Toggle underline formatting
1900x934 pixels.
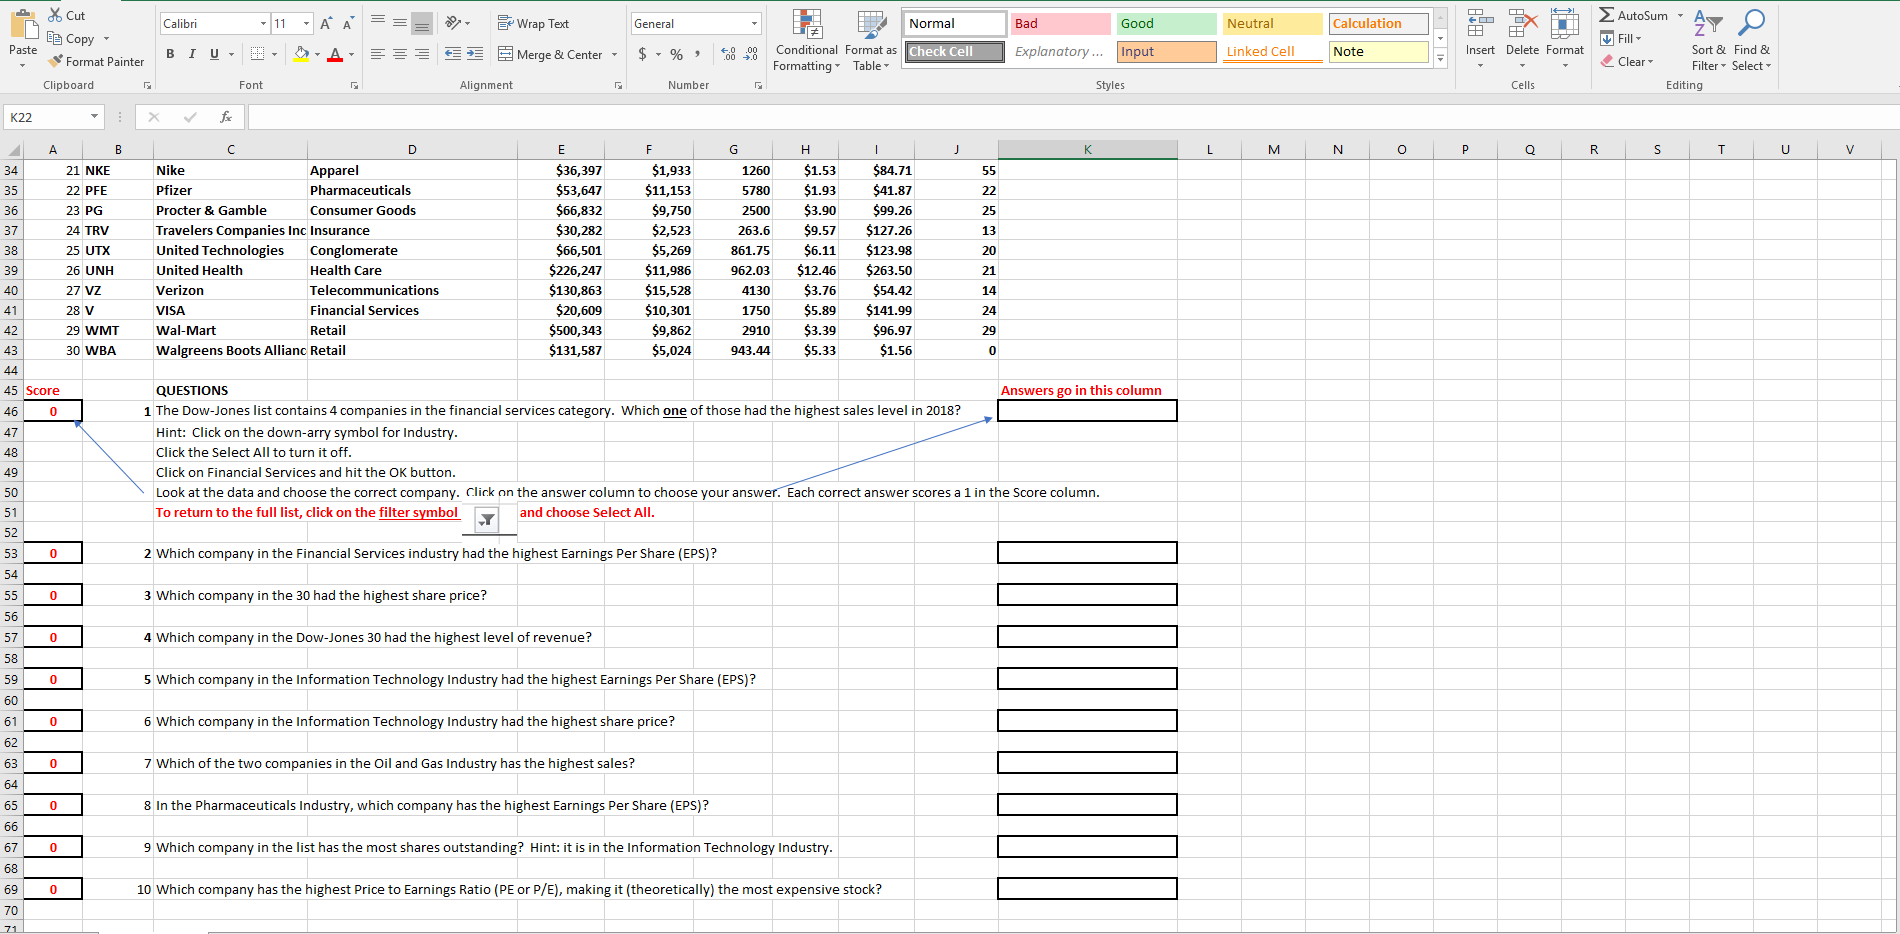click(212, 54)
